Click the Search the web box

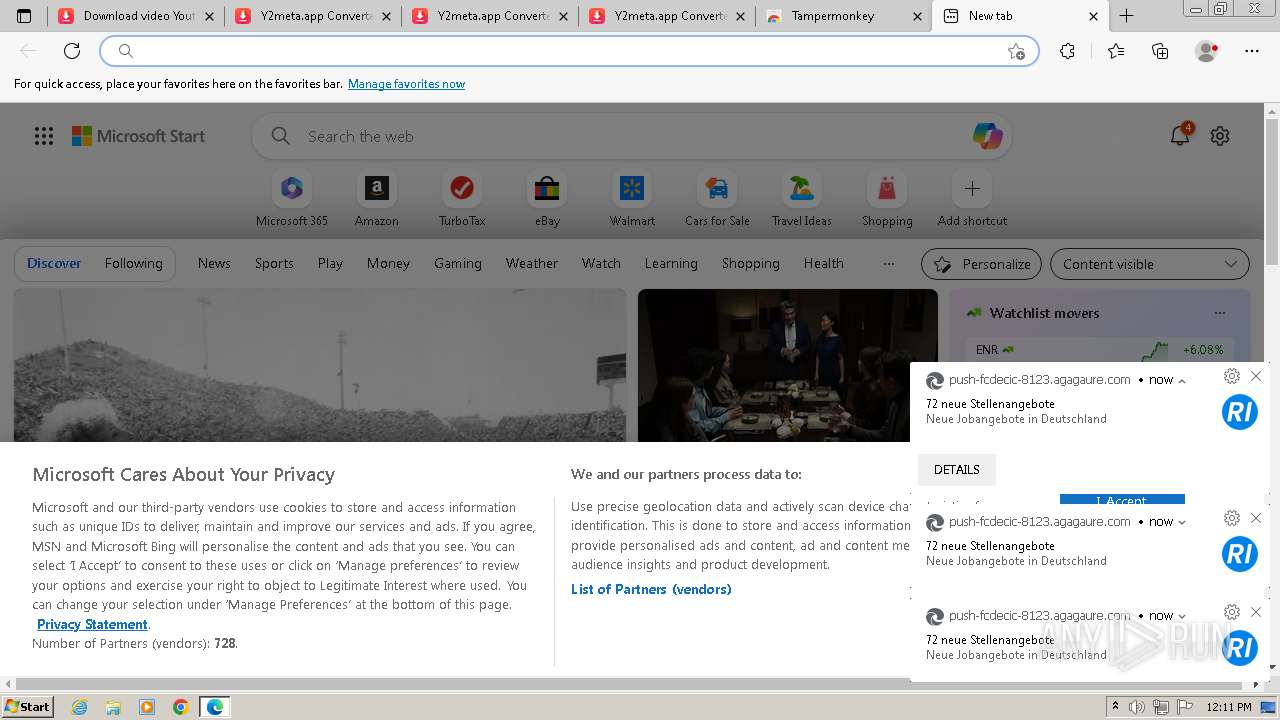(x=630, y=136)
